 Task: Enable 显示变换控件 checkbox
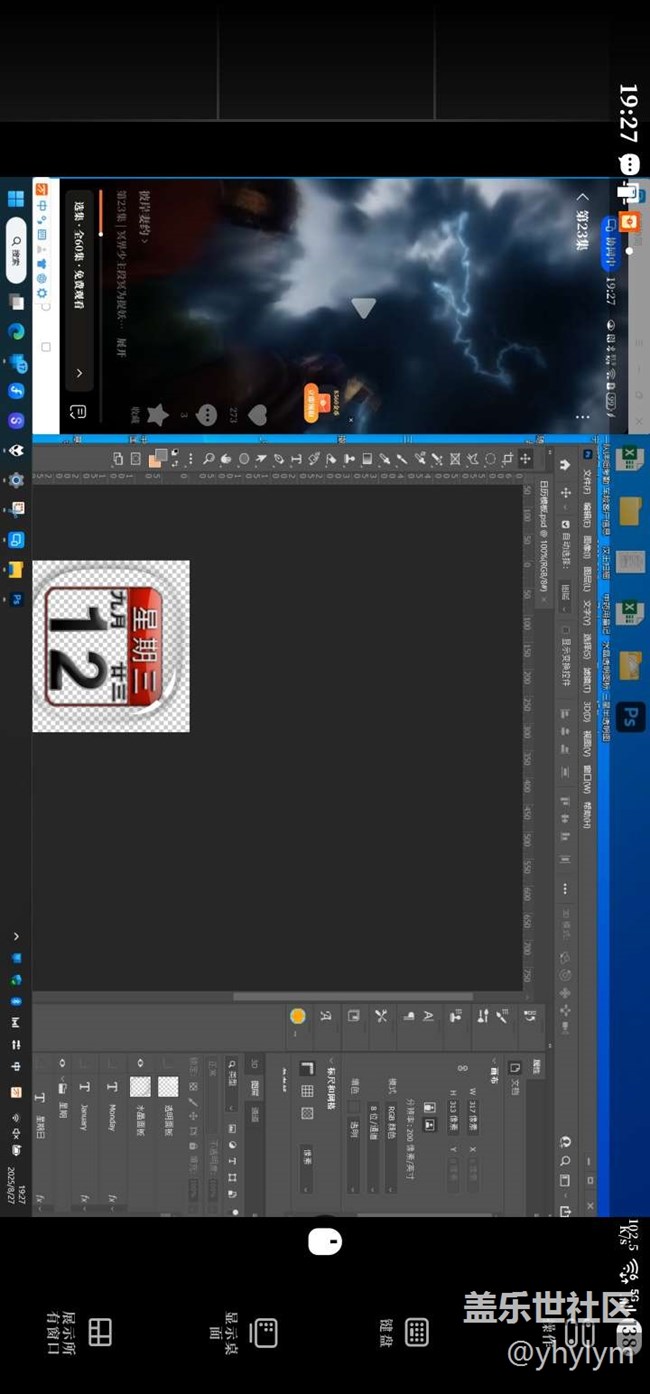565,631
